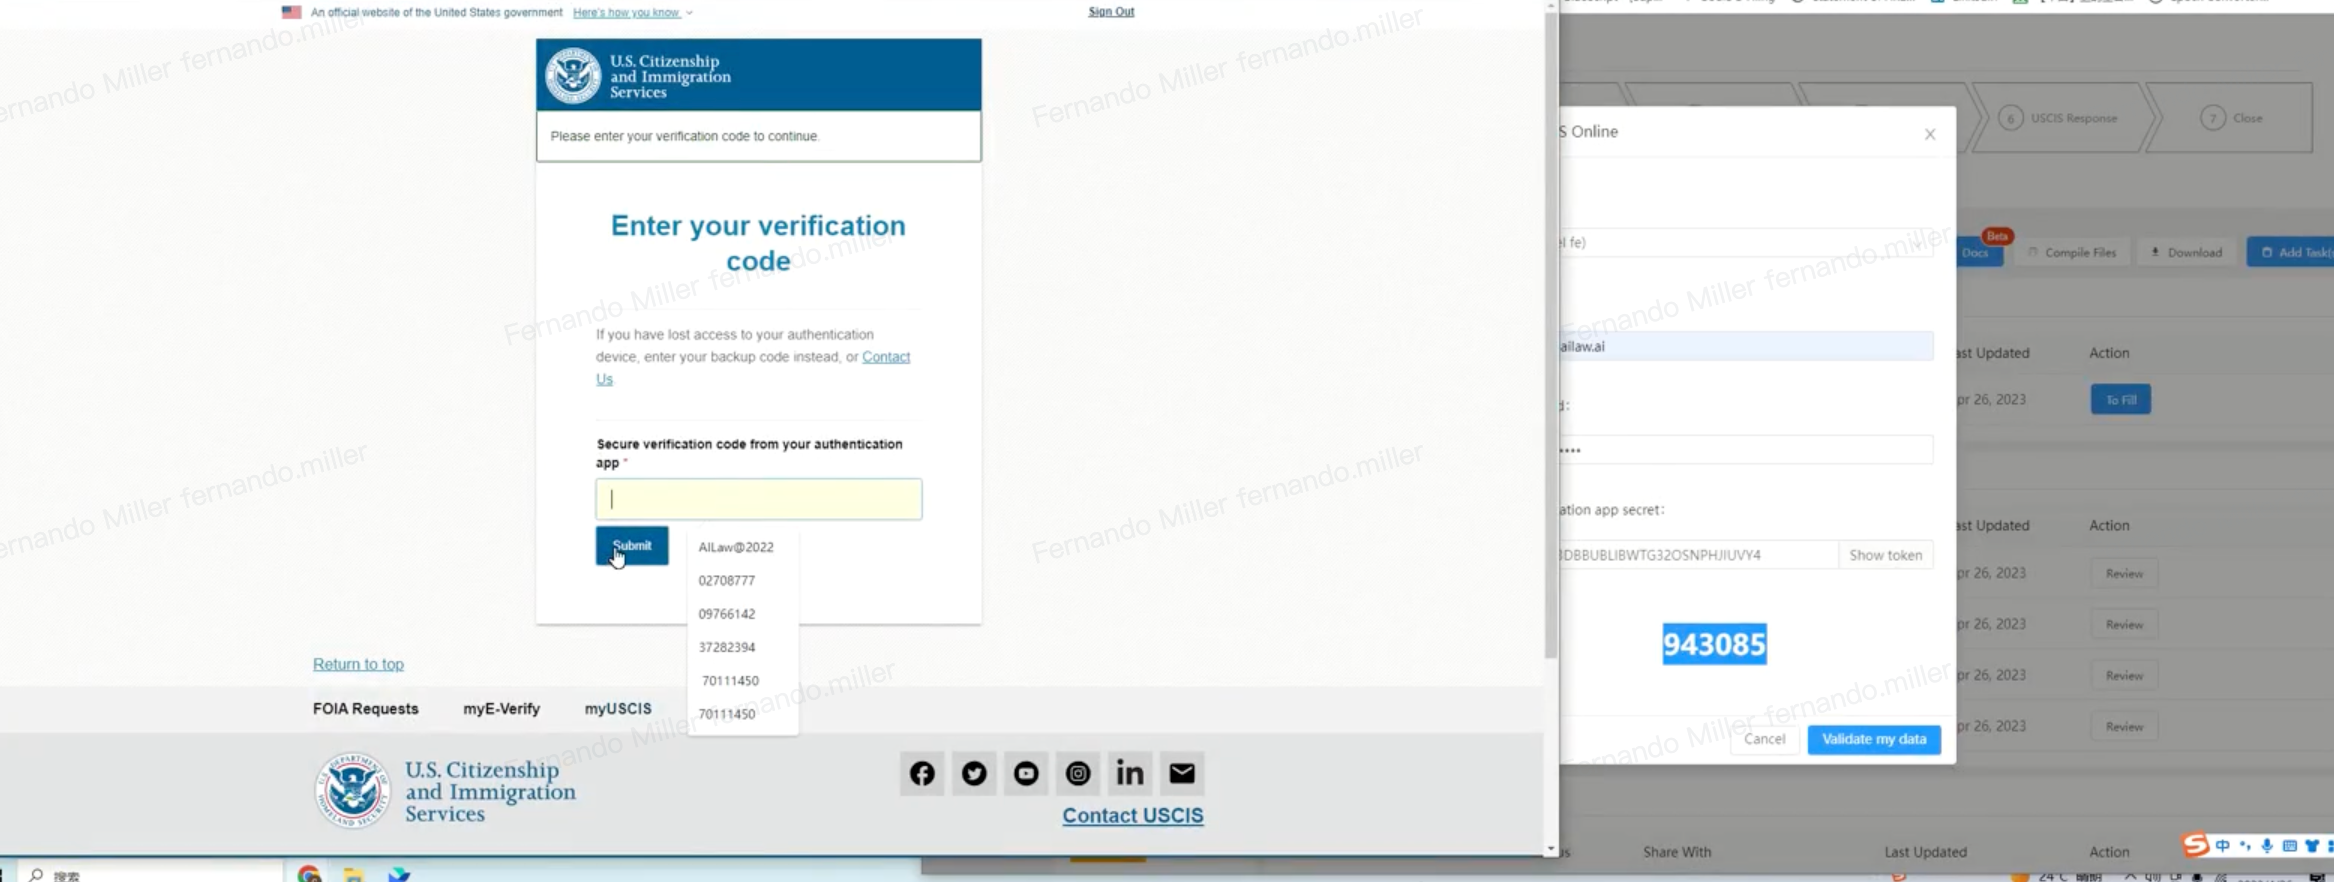This screenshot has width=2334, height=882.
Task: Open Chrome from the Windows taskbar
Action: [309, 874]
